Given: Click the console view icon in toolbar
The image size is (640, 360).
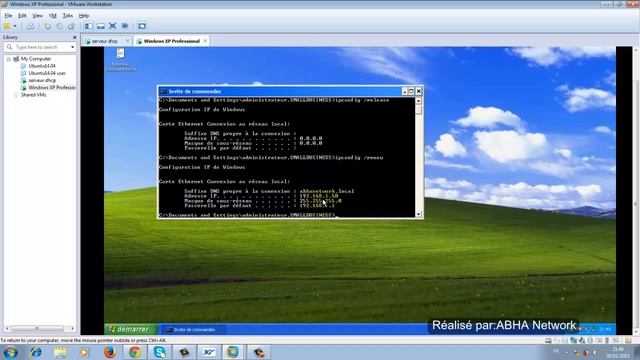Looking at the screenshot, I should pyautogui.click(x=142, y=26).
